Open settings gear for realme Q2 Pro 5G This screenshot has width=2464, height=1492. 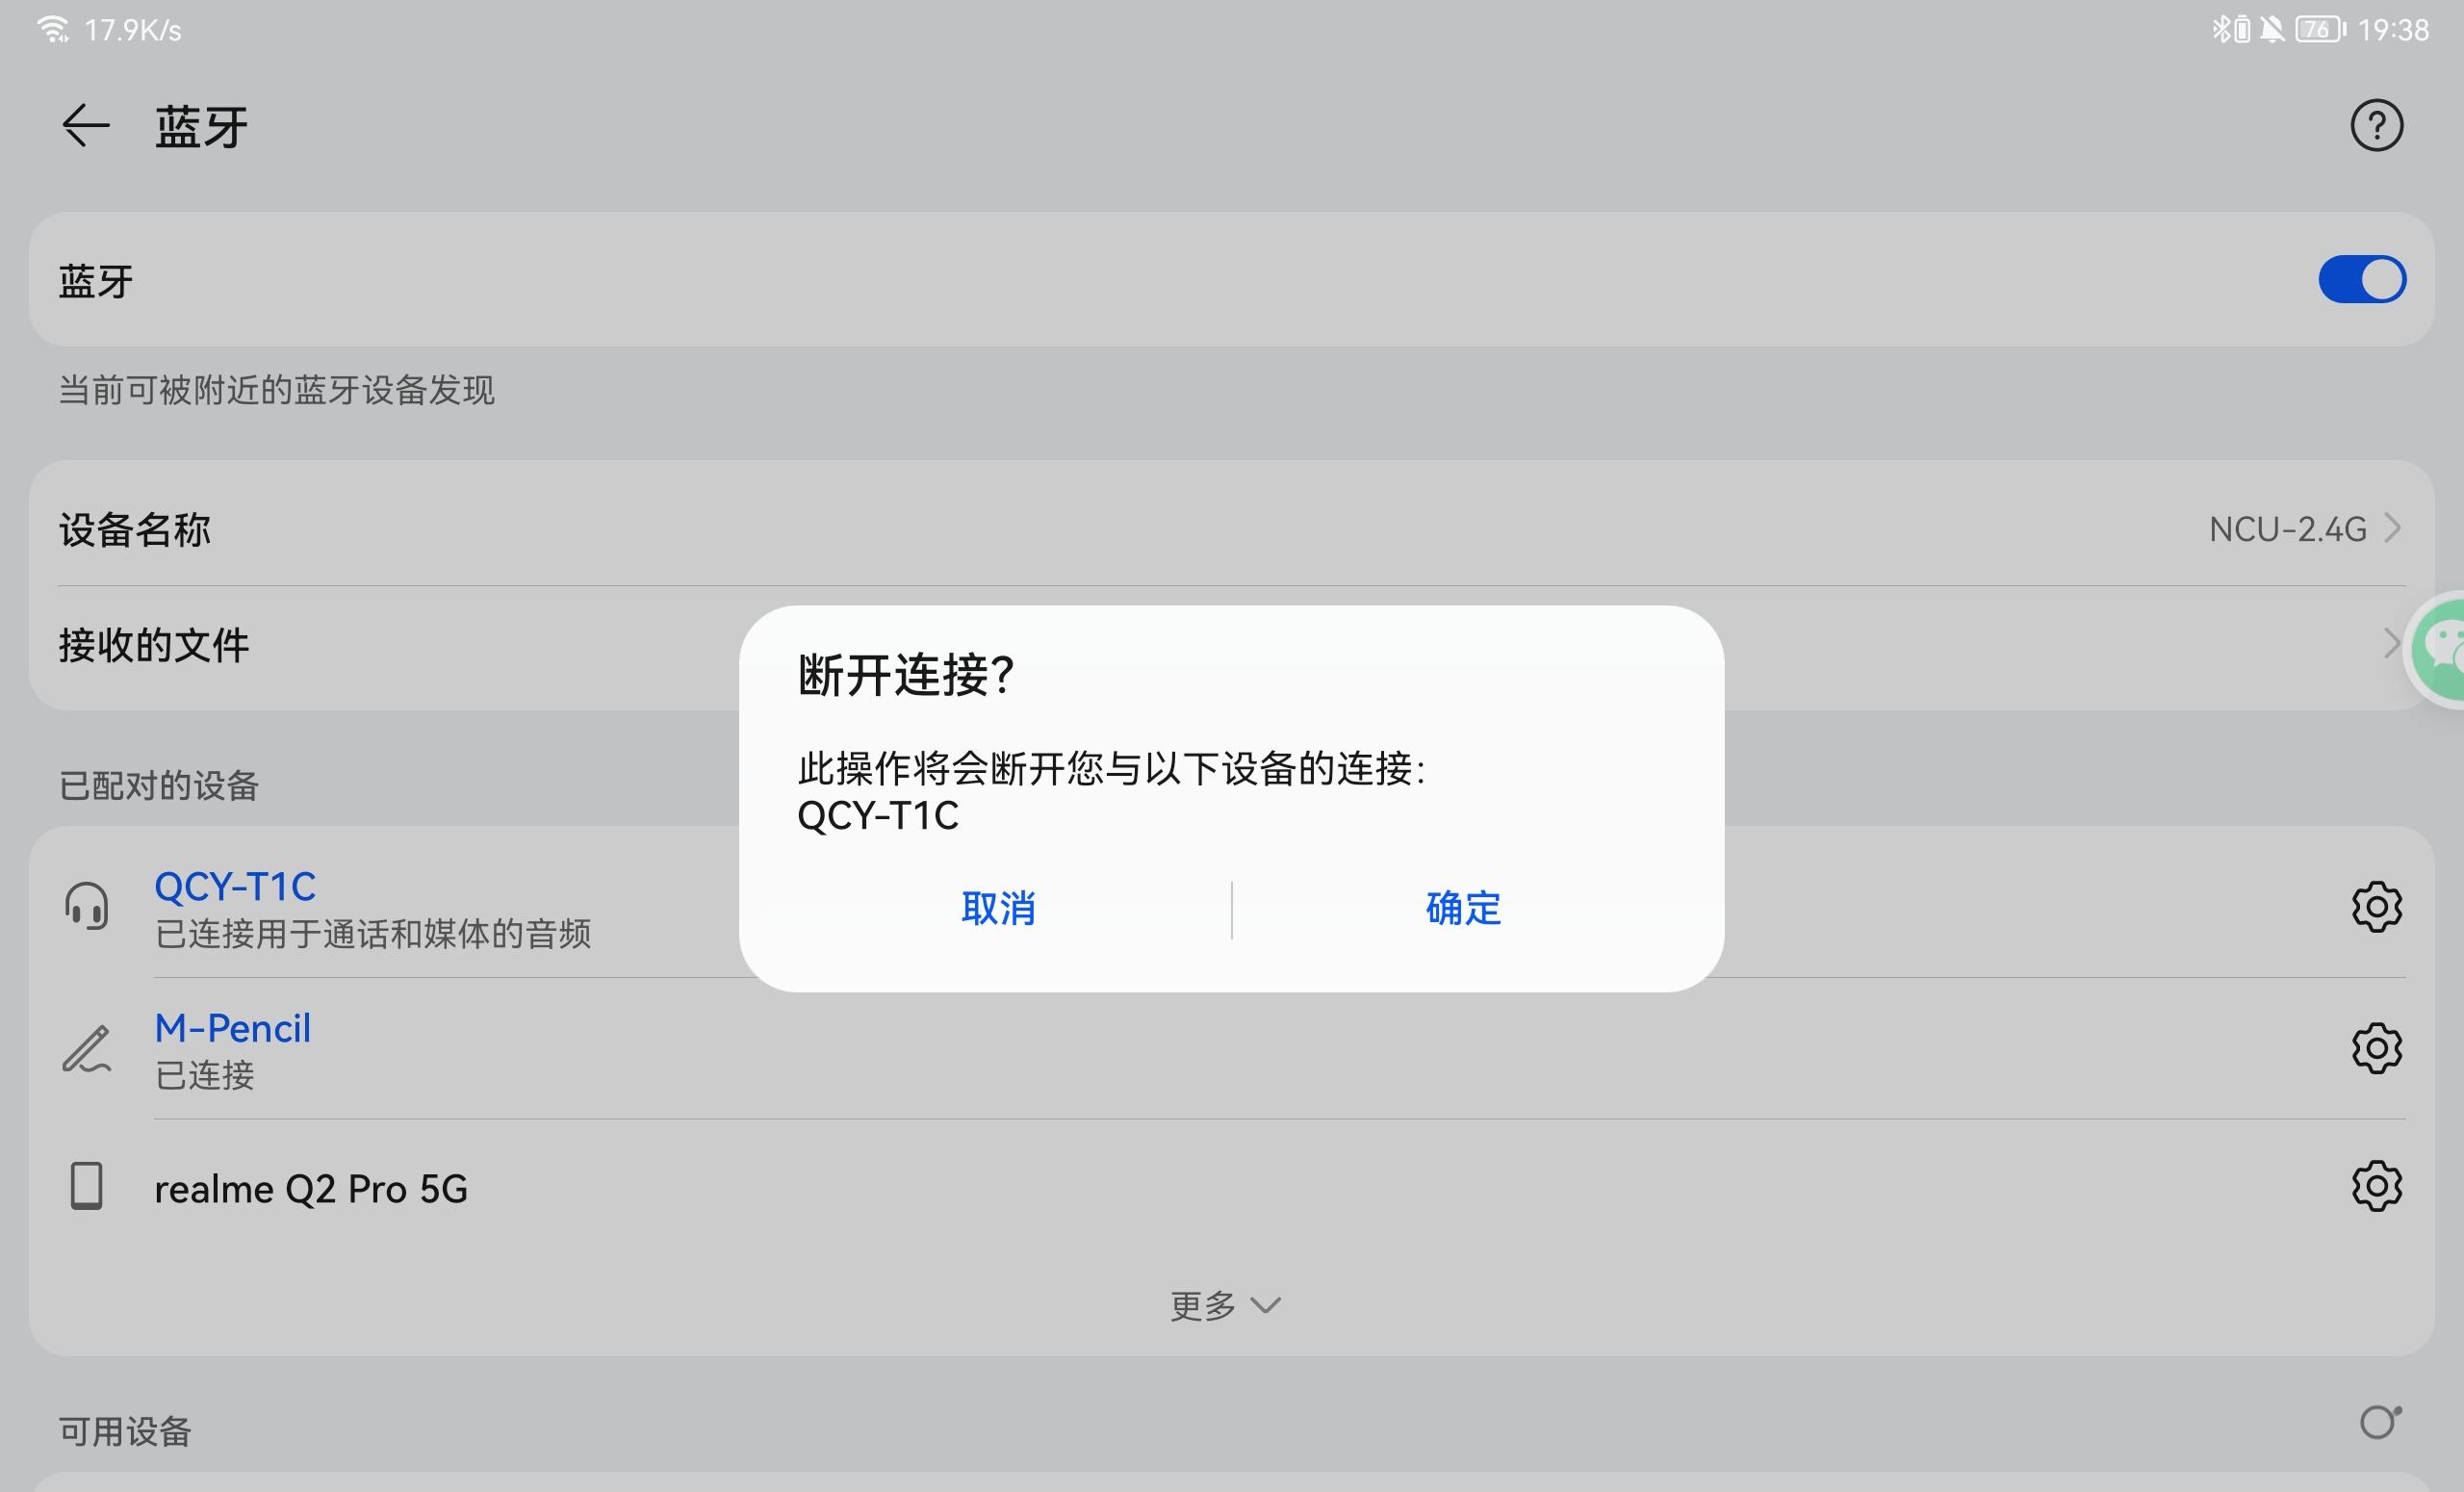(x=2376, y=1187)
